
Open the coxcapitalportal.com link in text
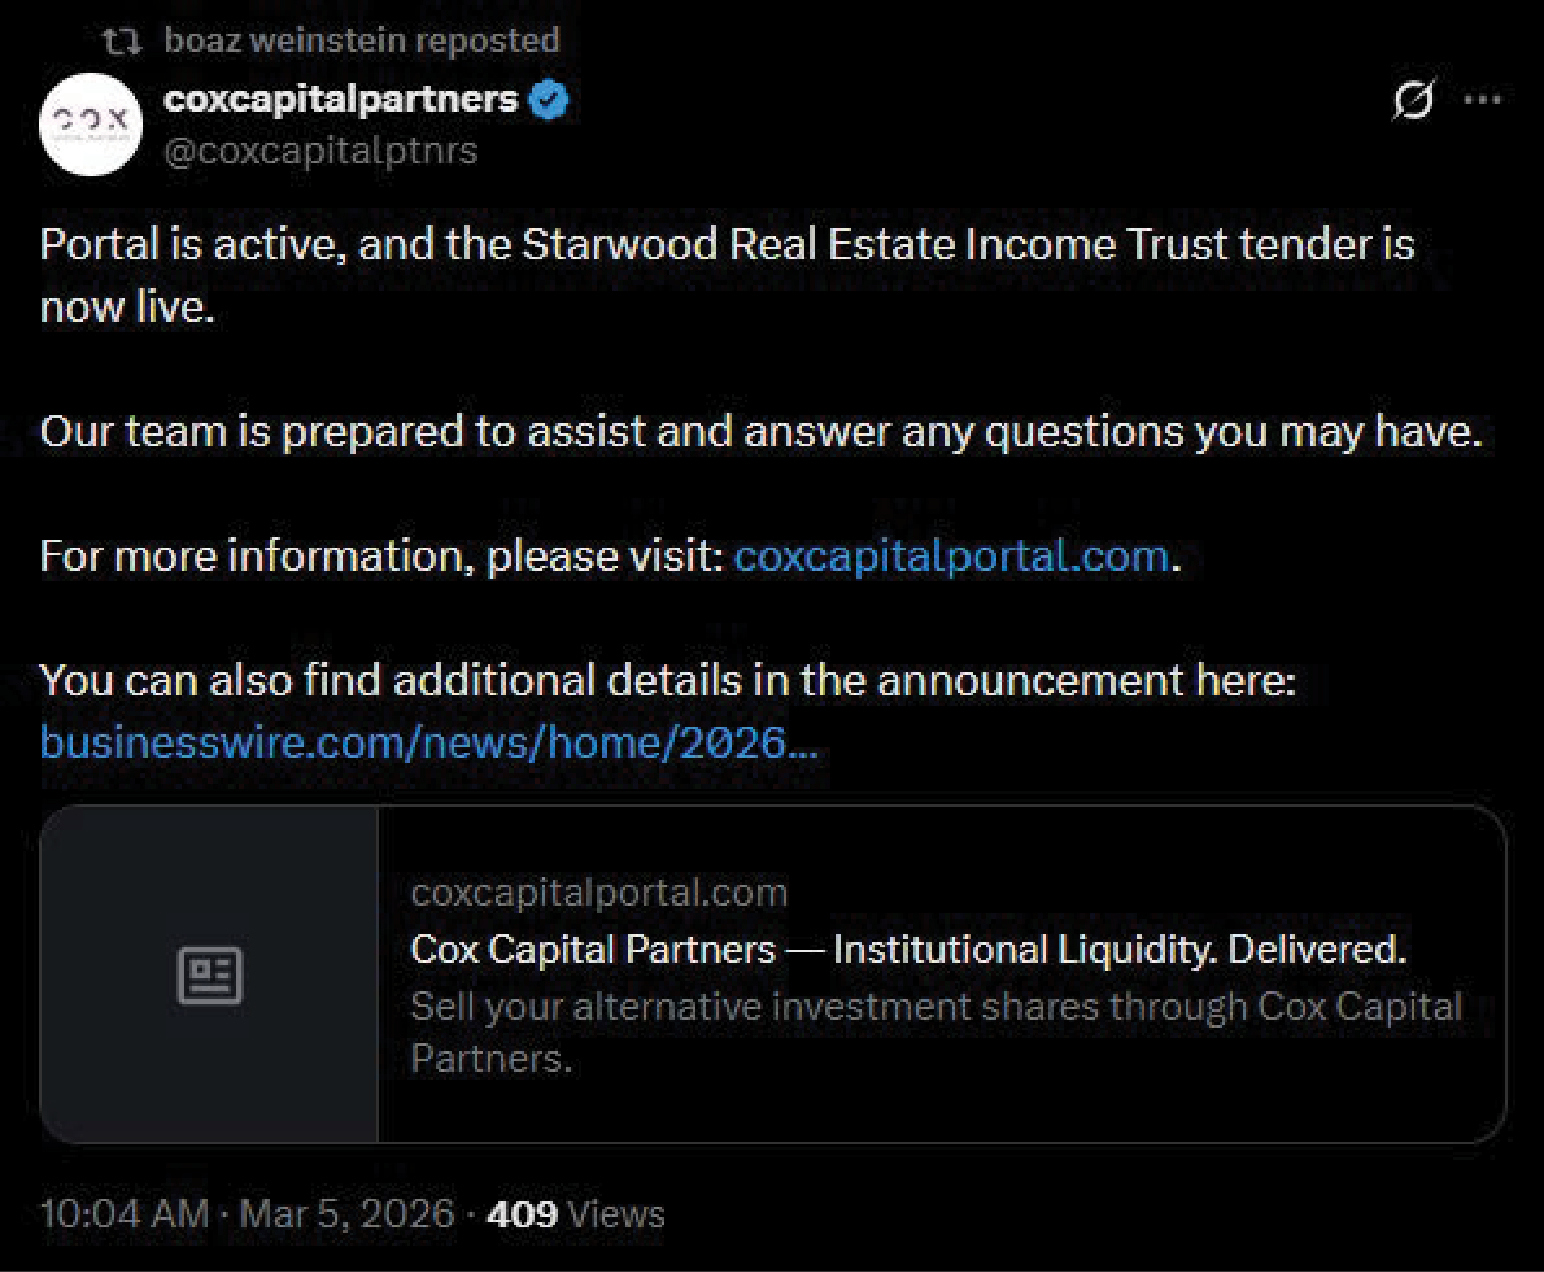[x=951, y=556]
